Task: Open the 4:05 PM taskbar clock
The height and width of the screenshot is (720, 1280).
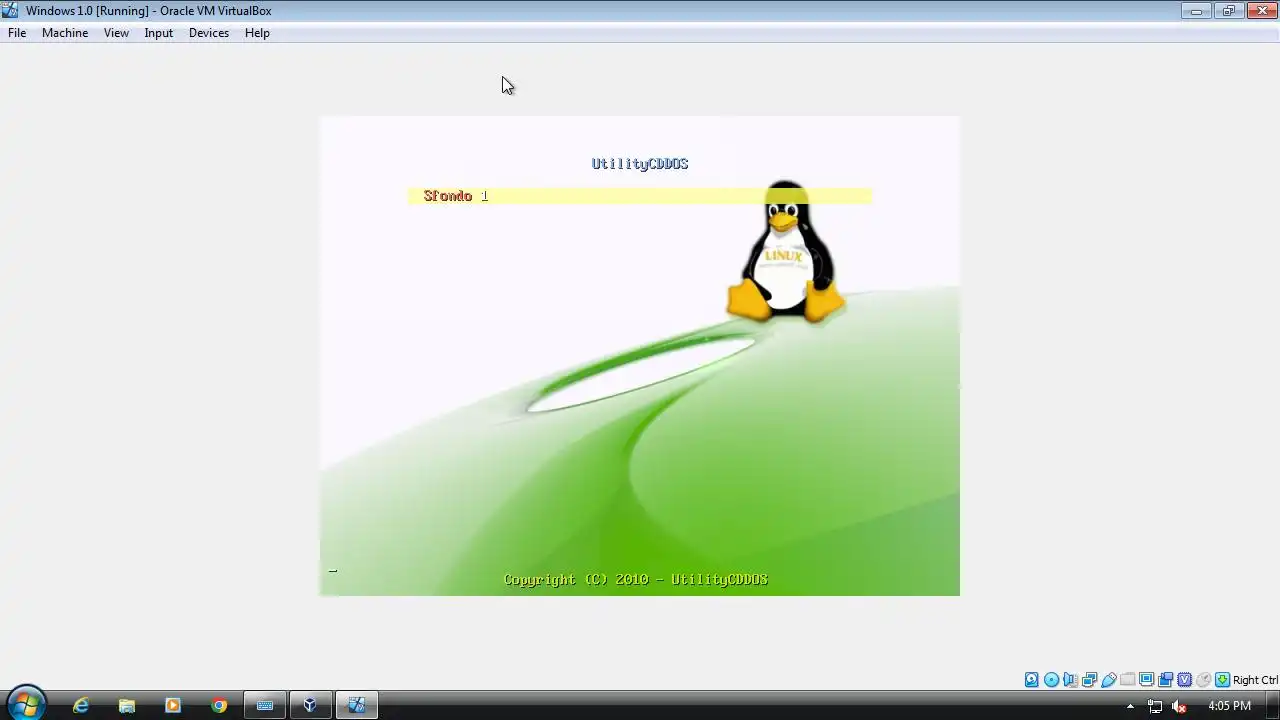Action: click(1229, 706)
